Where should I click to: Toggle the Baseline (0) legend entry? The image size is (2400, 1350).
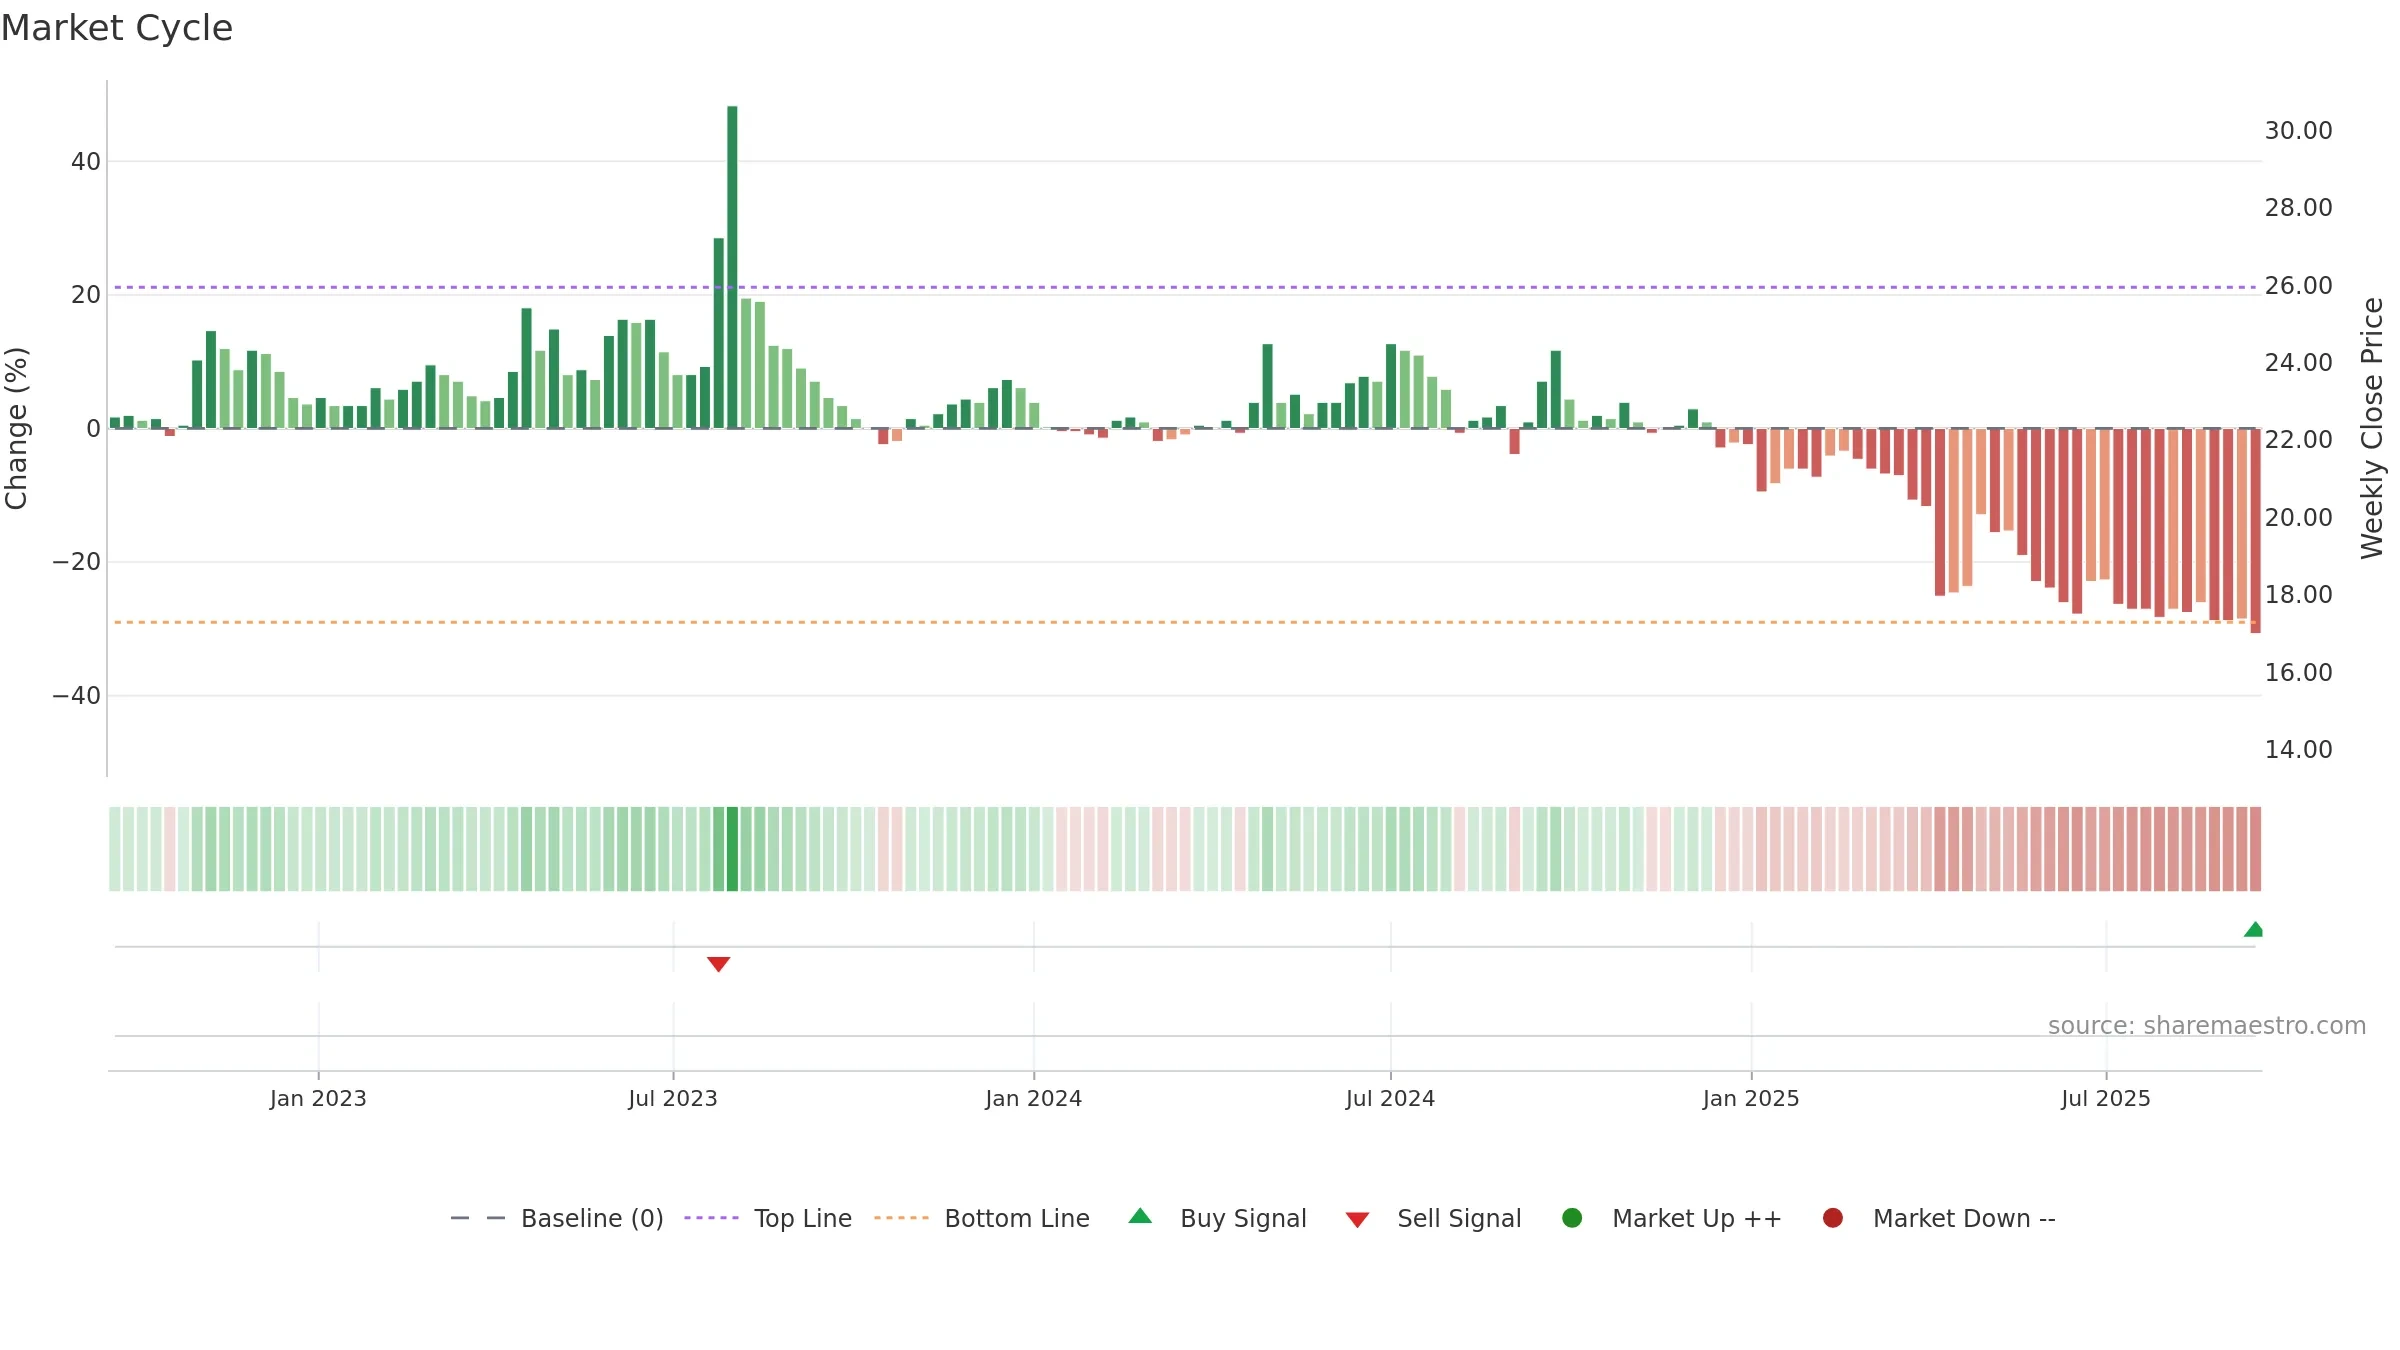point(557,1218)
